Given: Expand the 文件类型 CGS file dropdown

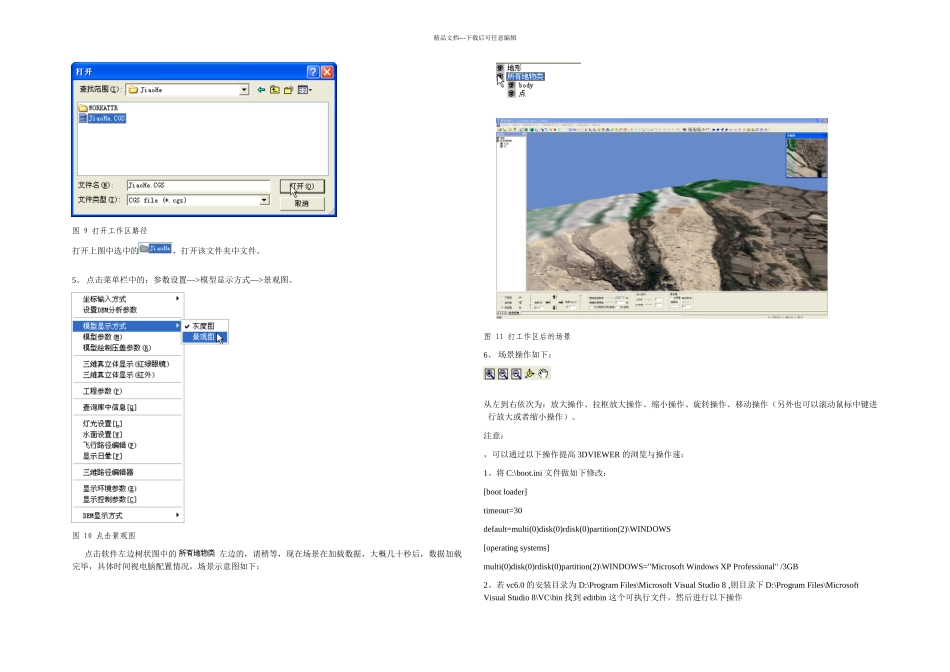Looking at the screenshot, I should [x=264, y=200].
